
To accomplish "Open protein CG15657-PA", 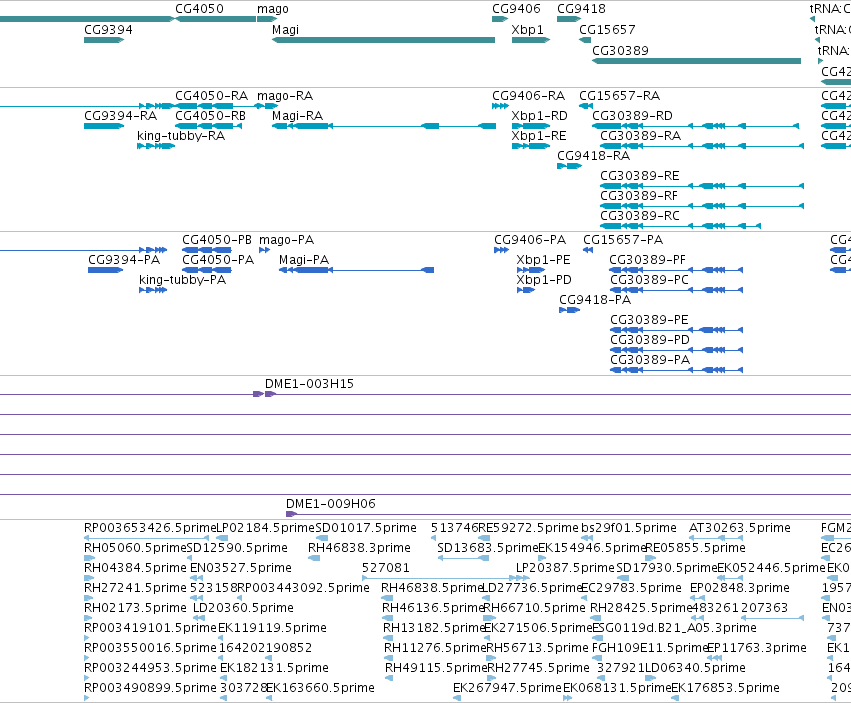I will pos(623,239).
